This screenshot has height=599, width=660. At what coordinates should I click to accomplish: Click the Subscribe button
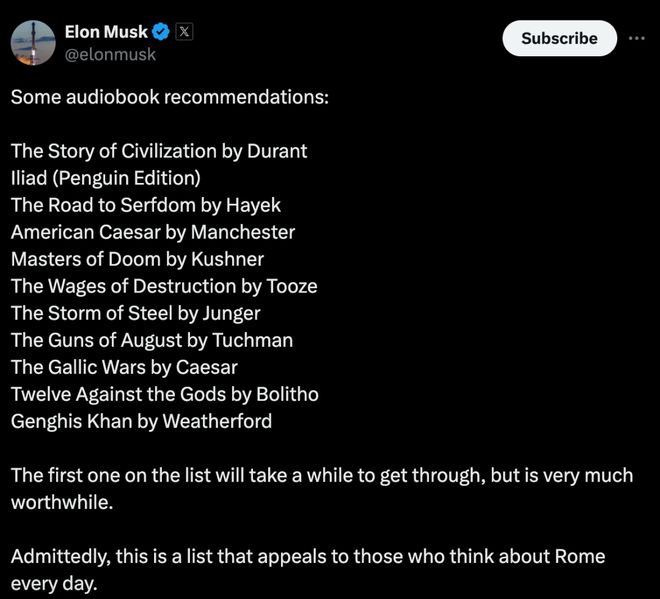[559, 38]
